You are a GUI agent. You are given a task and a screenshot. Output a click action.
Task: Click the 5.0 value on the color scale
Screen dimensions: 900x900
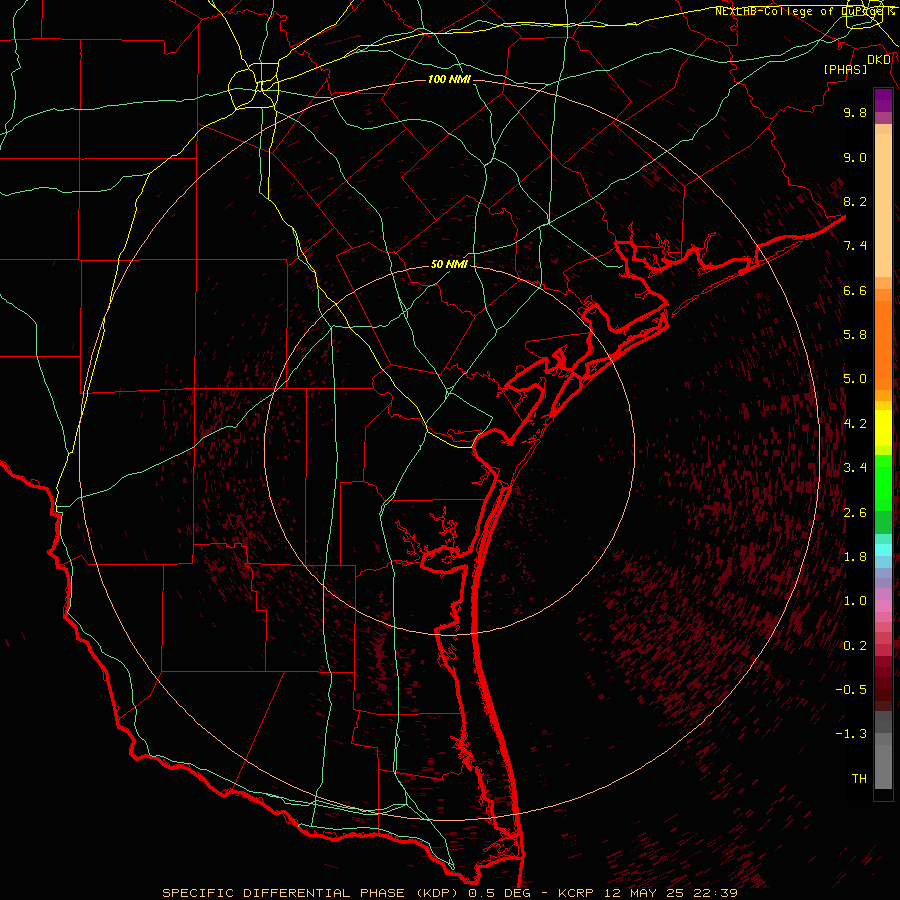click(855, 379)
